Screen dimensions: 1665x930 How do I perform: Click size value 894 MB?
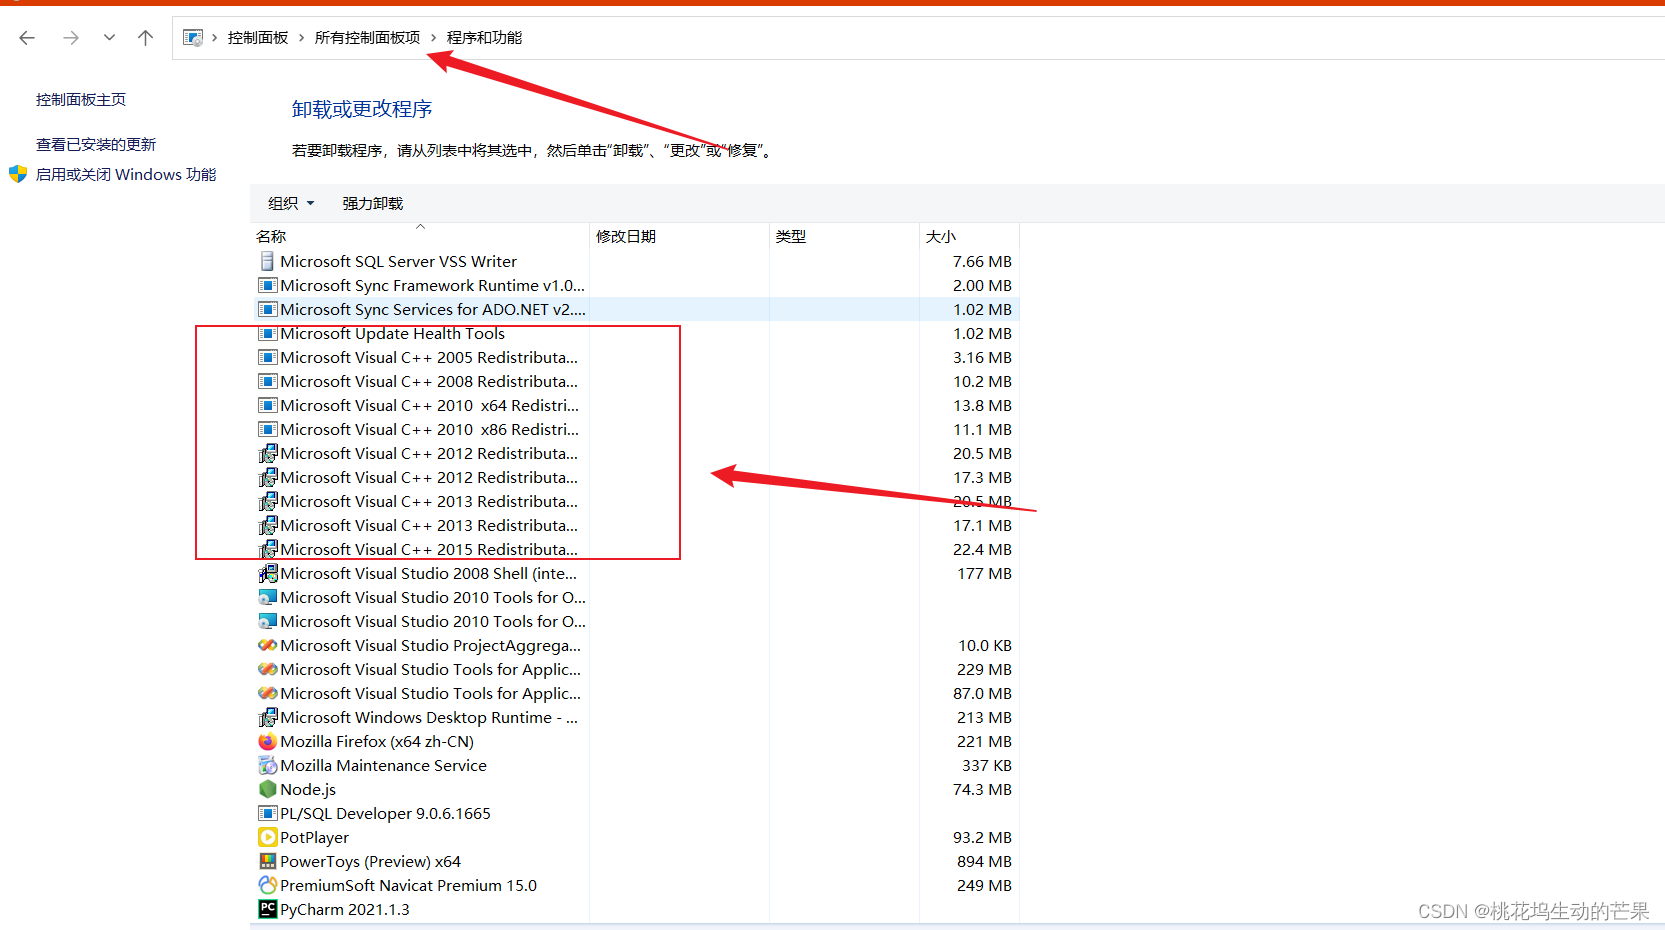(984, 861)
